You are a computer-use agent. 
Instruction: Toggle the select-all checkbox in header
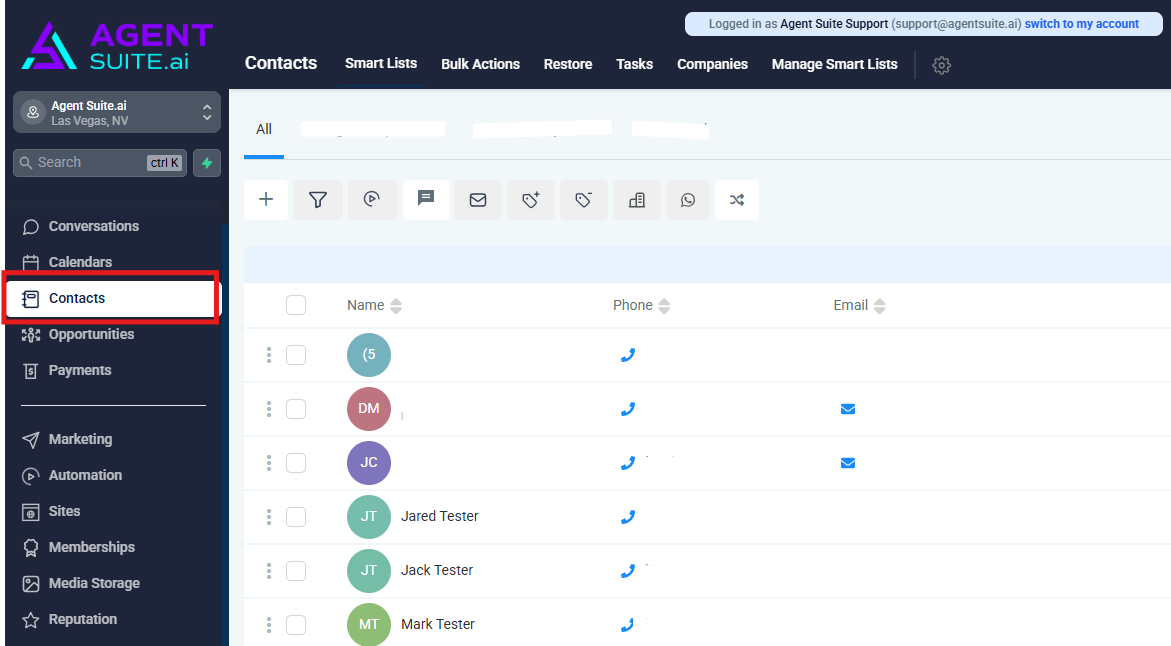296,305
